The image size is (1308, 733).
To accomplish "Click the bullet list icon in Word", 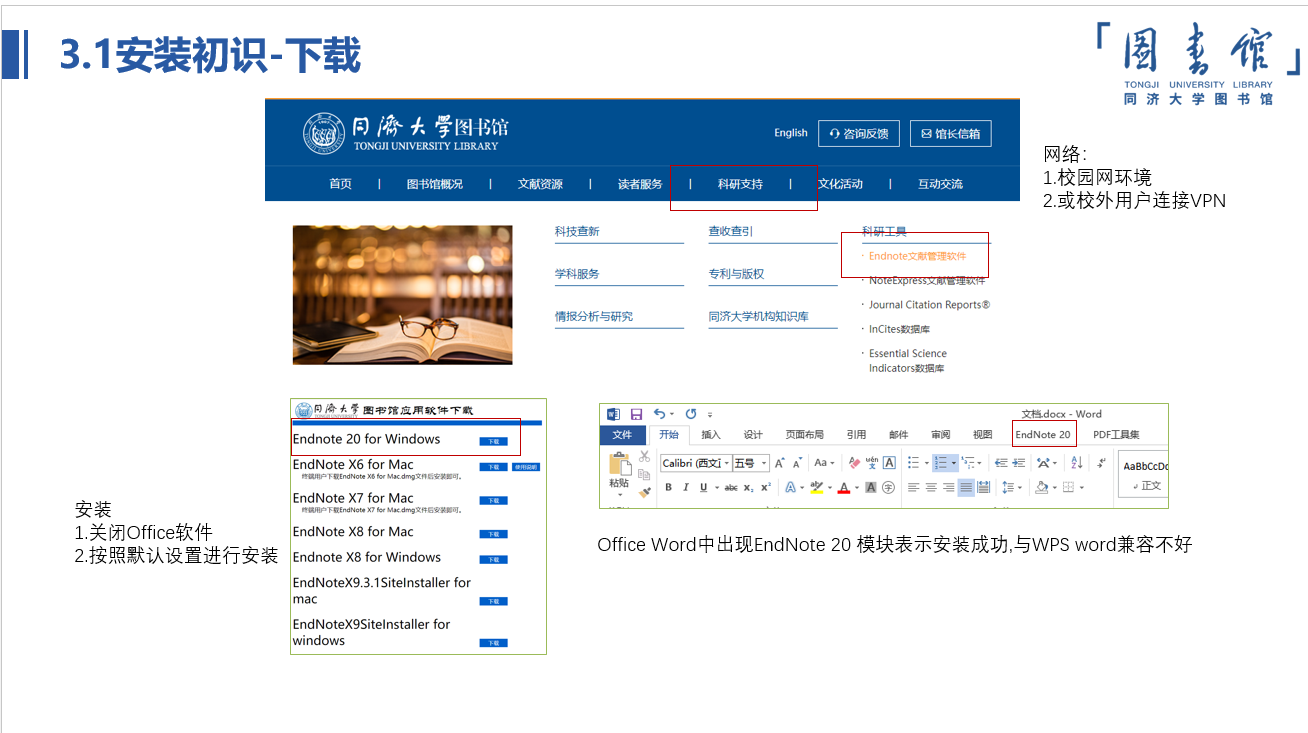I will tap(913, 462).
